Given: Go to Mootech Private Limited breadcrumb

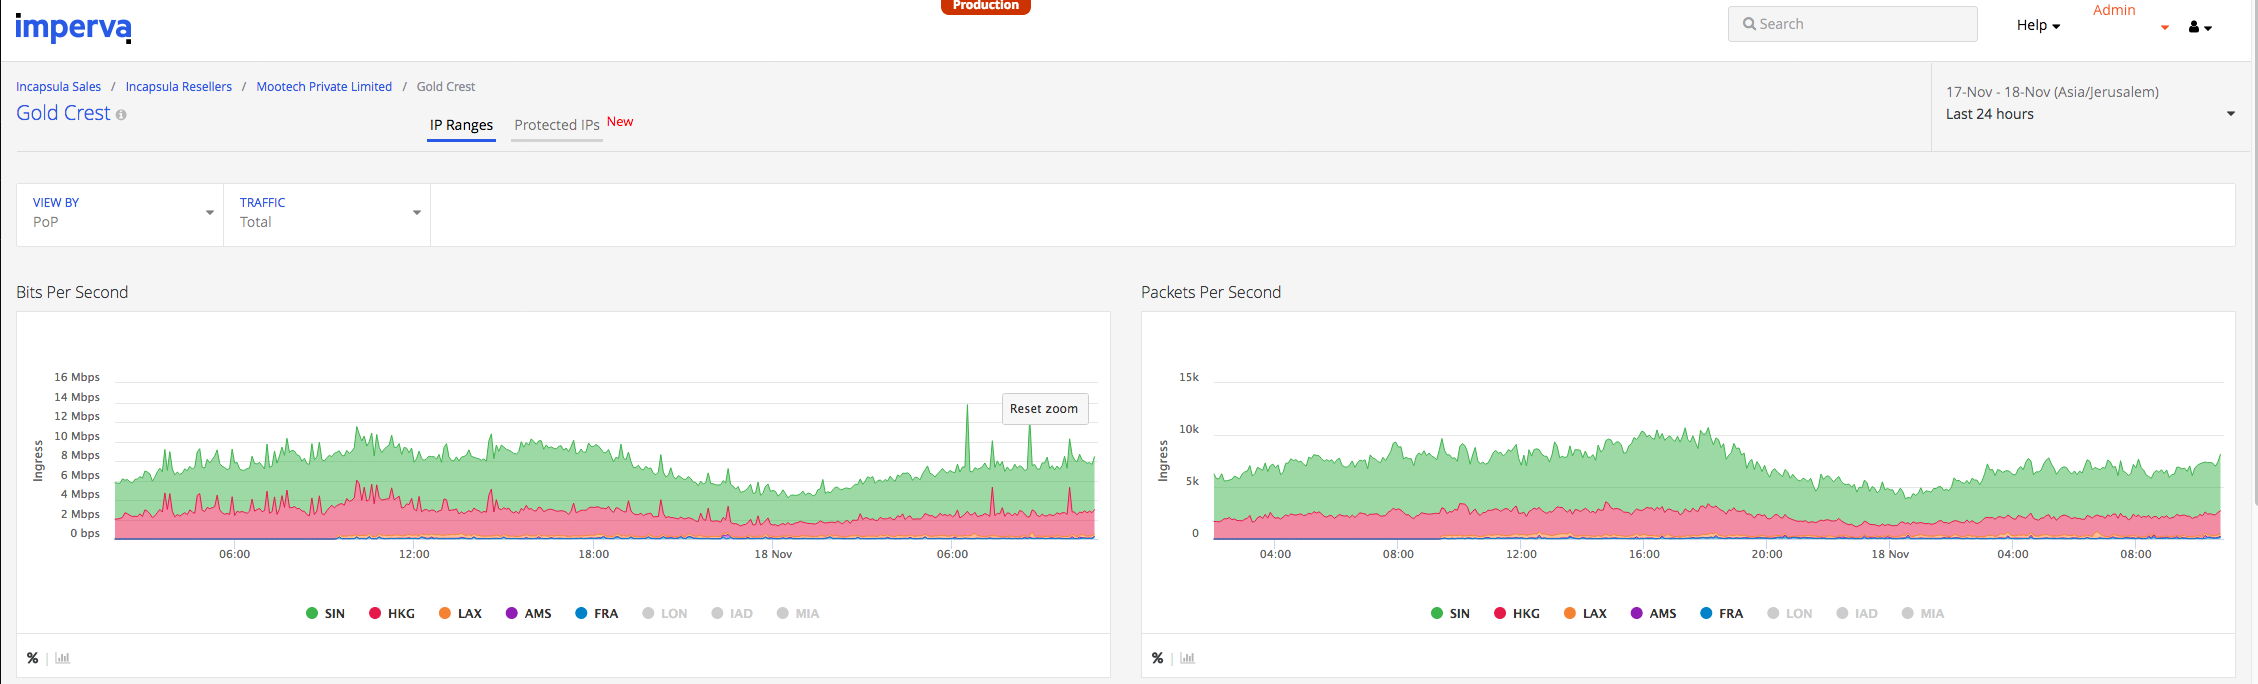Looking at the screenshot, I should coord(324,87).
